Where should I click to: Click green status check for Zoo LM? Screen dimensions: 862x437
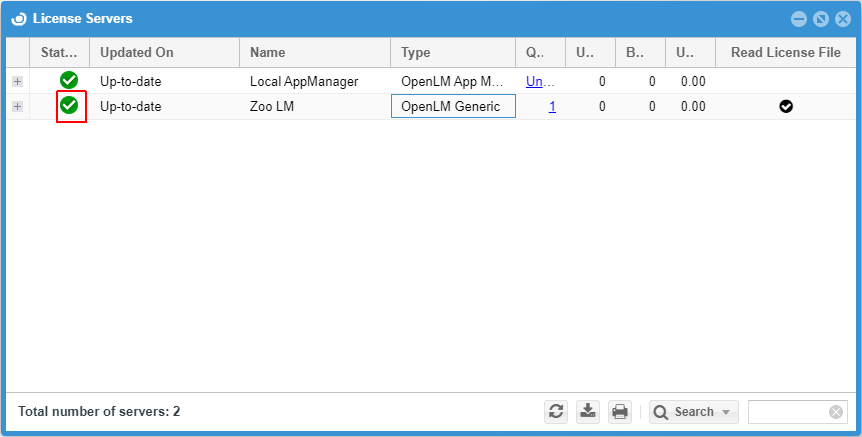tap(69, 106)
